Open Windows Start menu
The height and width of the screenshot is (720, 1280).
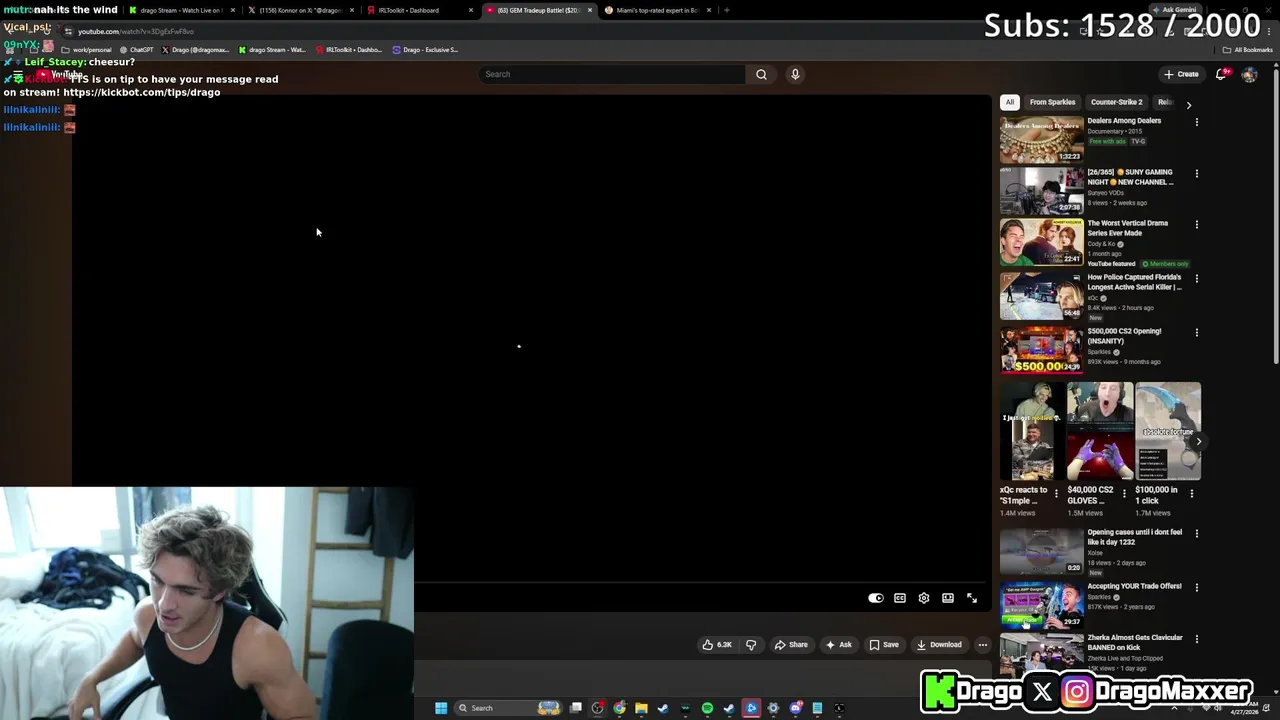[441, 708]
